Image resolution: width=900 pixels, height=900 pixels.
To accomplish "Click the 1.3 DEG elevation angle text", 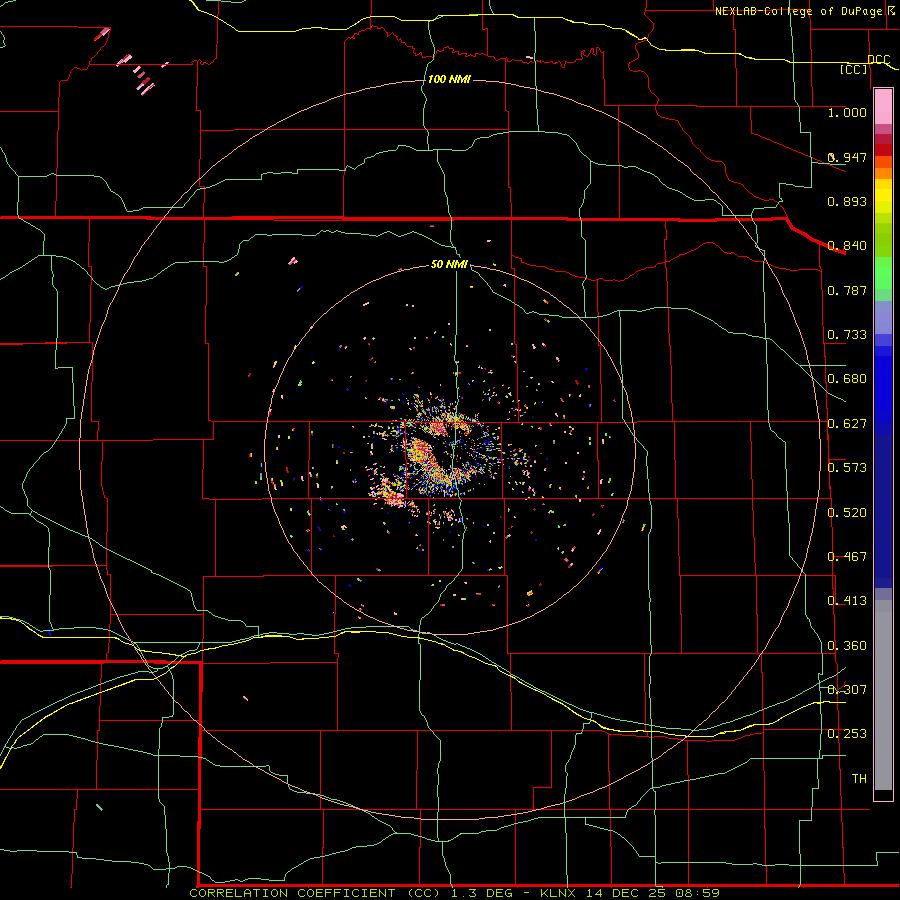I will [x=484, y=893].
